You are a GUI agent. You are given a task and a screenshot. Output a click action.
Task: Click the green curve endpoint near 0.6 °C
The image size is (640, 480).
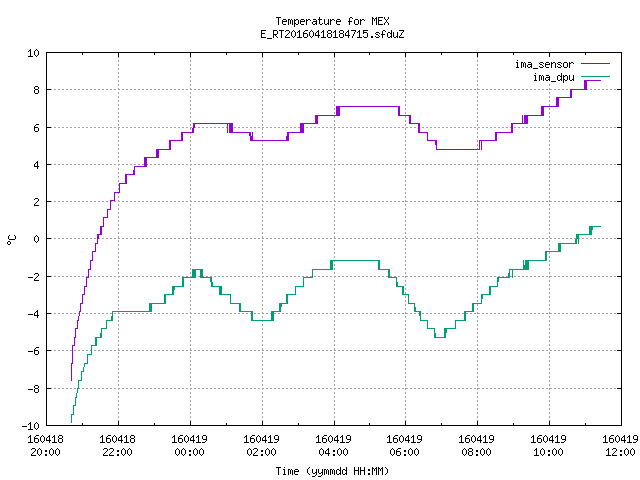[598, 227]
